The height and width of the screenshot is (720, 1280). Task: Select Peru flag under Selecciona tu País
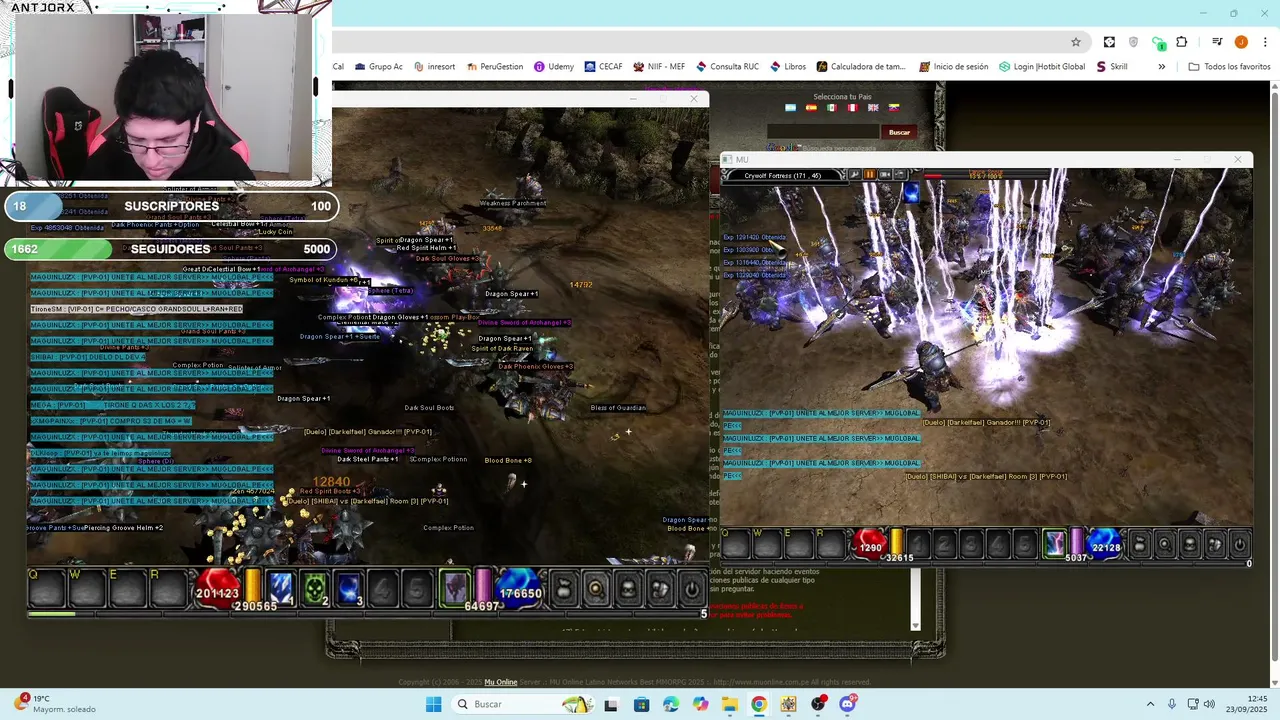pyautogui.click(x=853, y=108)
